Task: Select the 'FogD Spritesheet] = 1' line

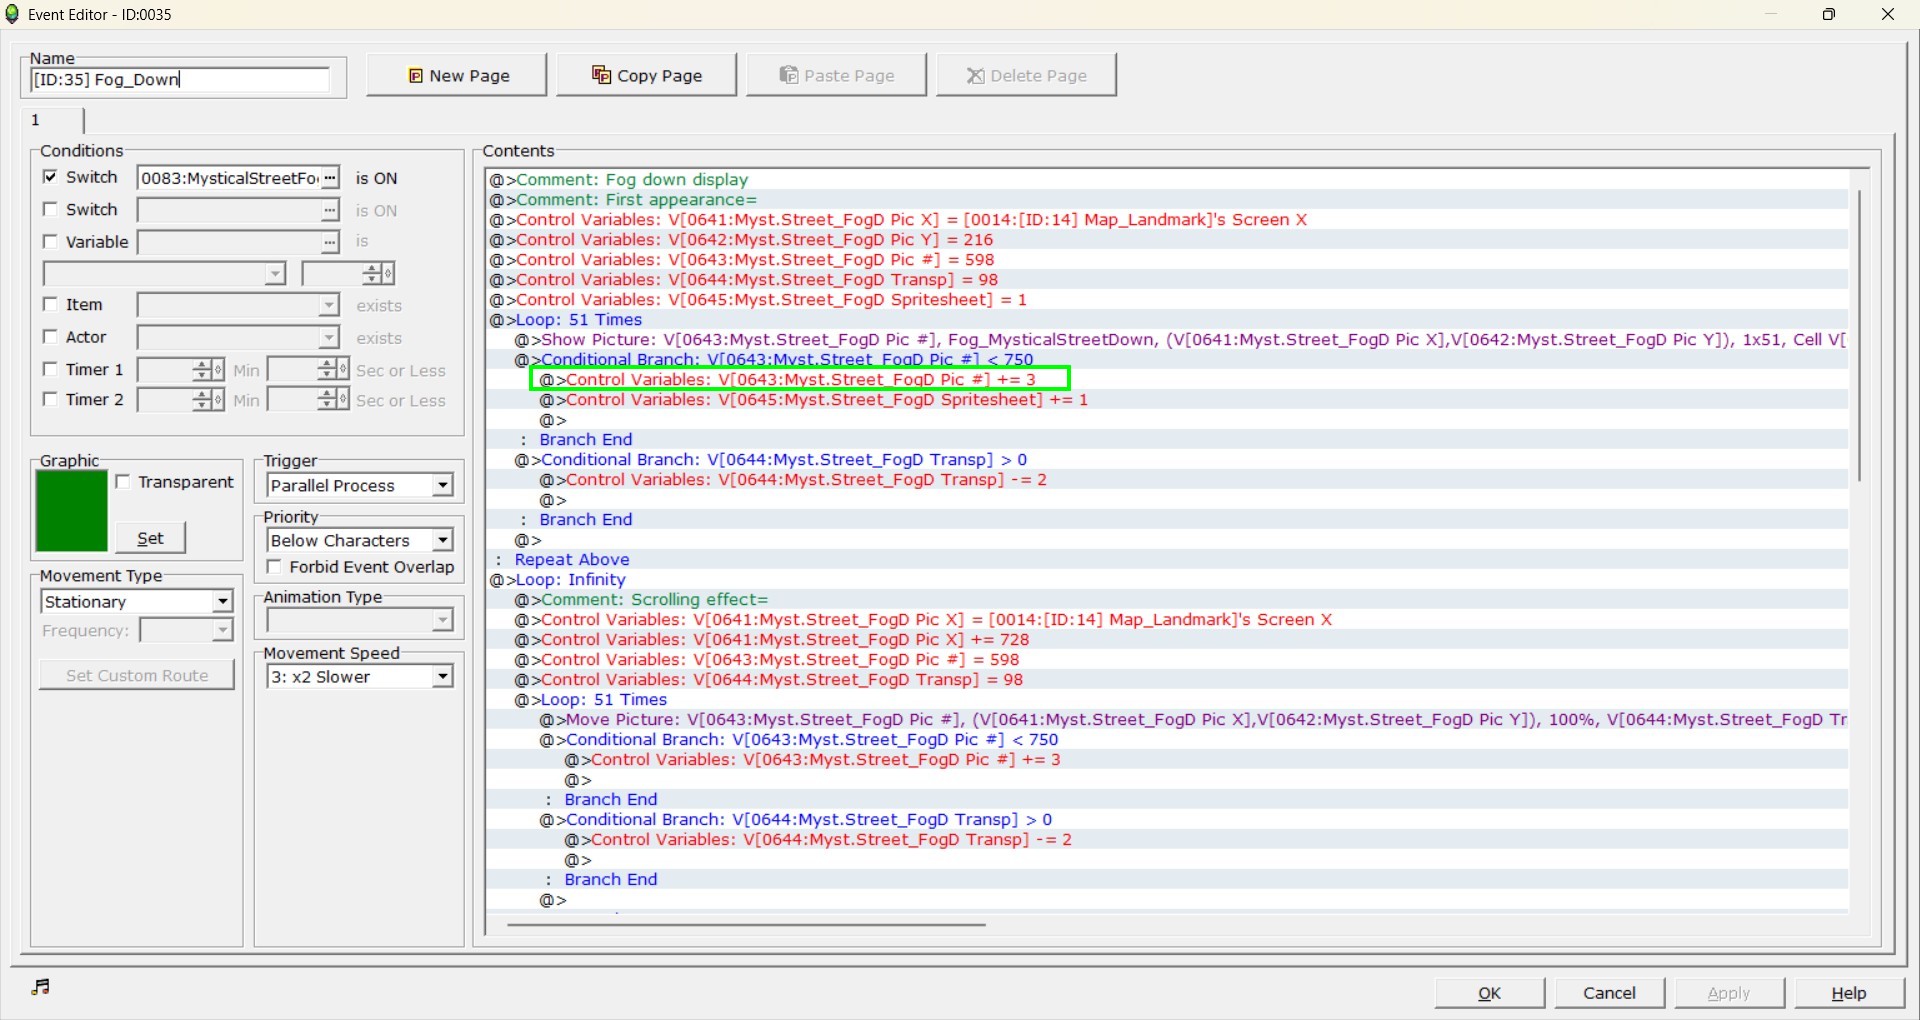Action: [x=1167, y=300]
